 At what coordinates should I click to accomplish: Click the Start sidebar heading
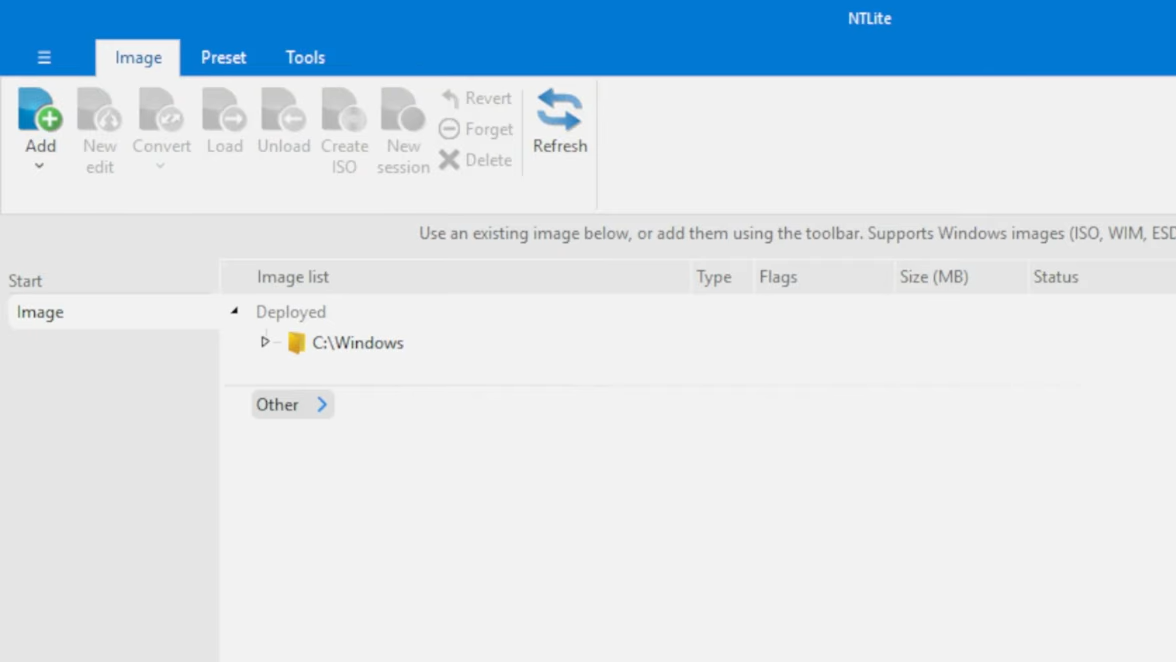click(26, 281)
